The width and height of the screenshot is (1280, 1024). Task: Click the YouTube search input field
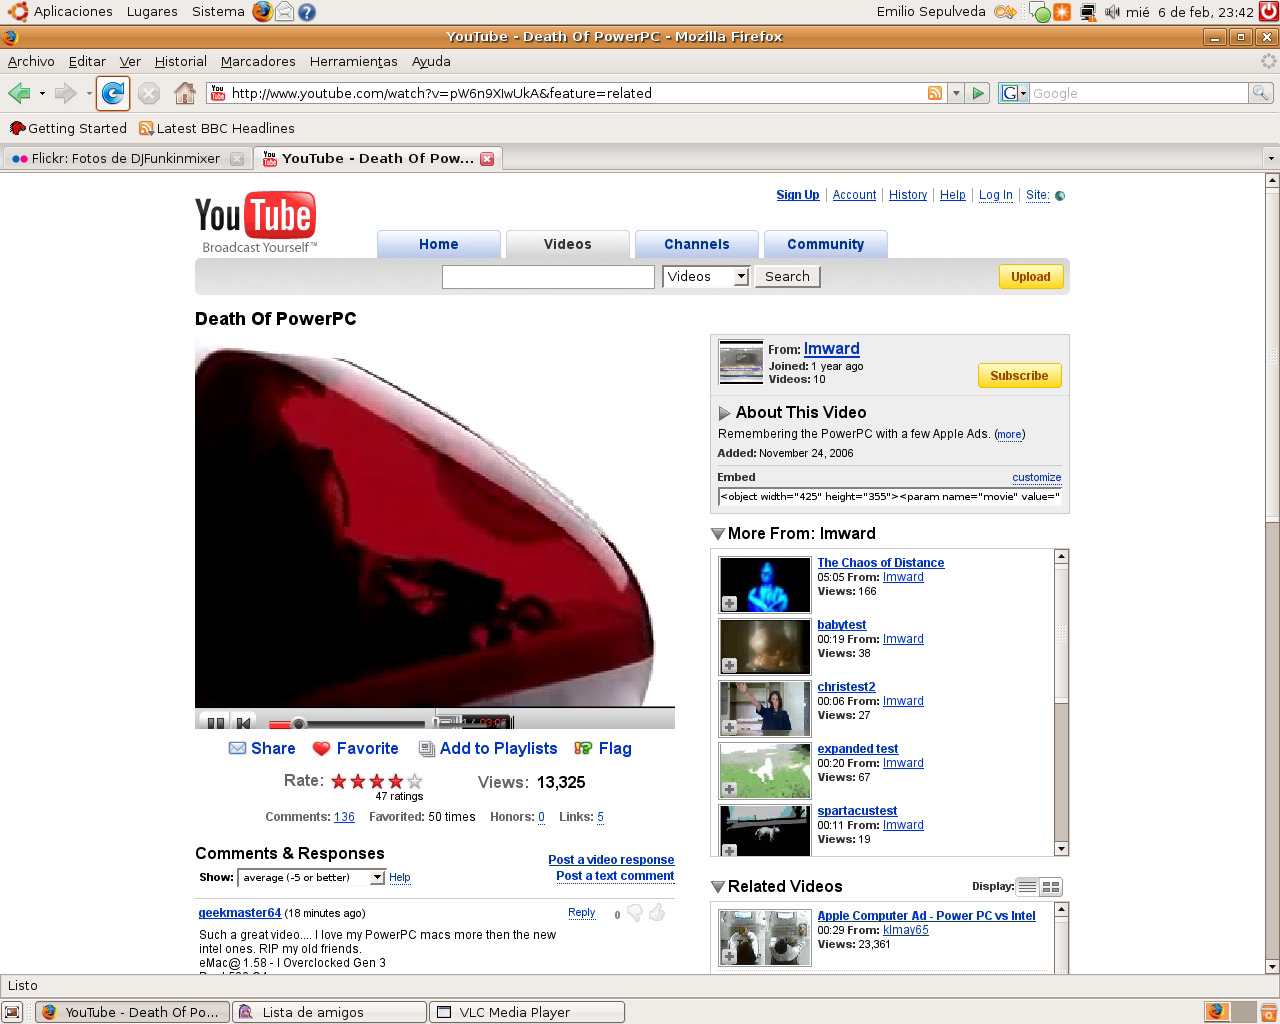tap(548, 277)
